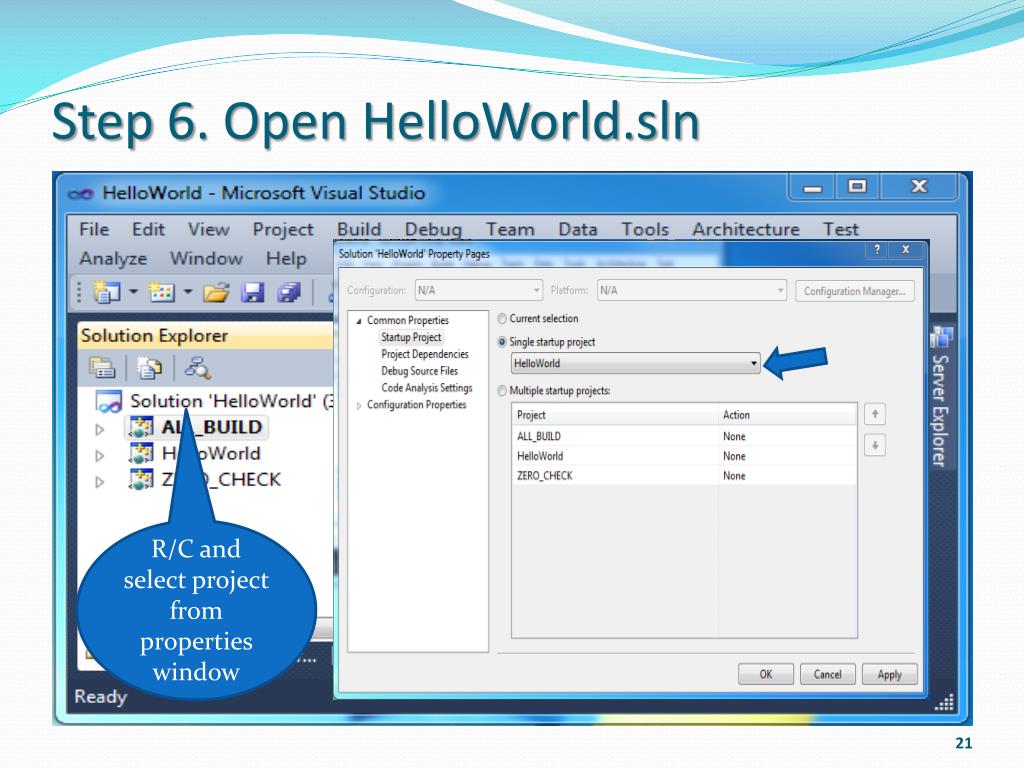Open the File menu

pyautogui.click(x=94, y=229)
